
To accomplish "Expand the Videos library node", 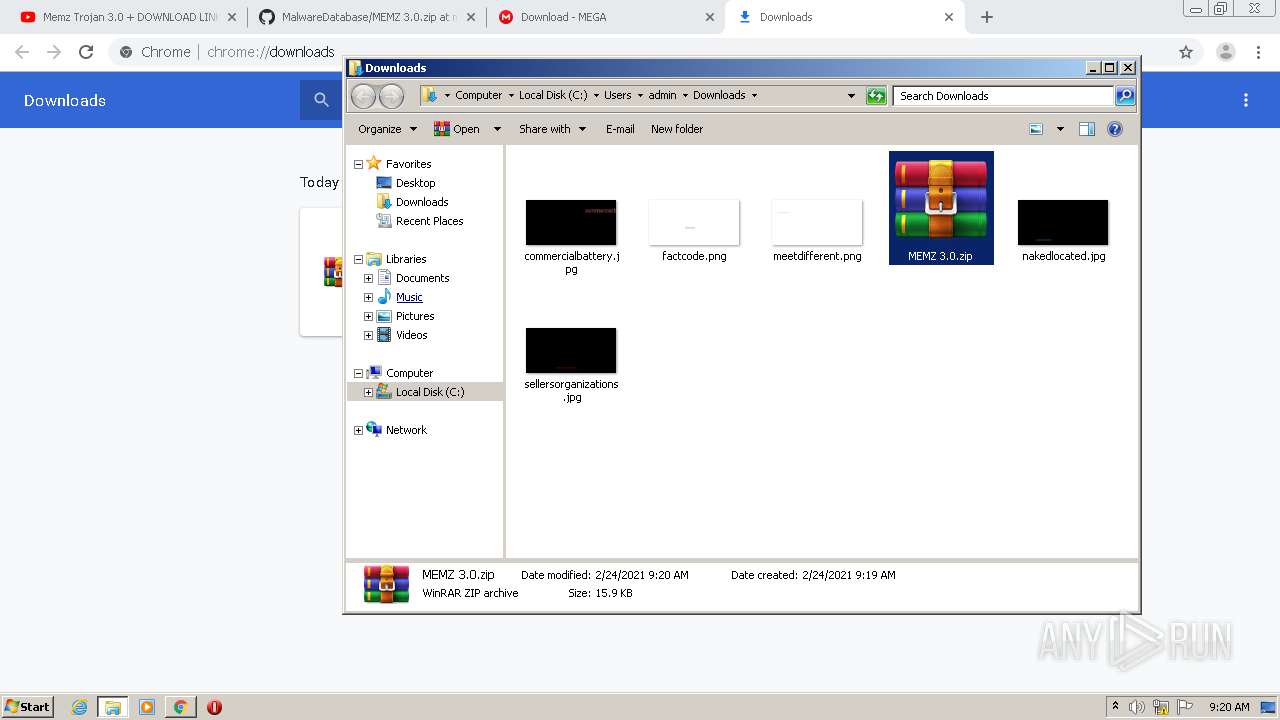I will pos(368,335).
